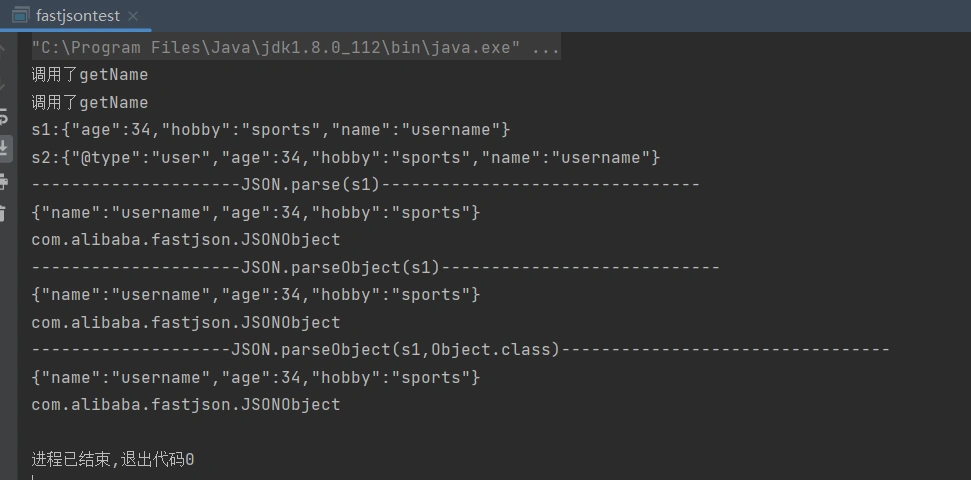Select the fastjsontest run tab
971x480 pixels.
tap(77, 16)
